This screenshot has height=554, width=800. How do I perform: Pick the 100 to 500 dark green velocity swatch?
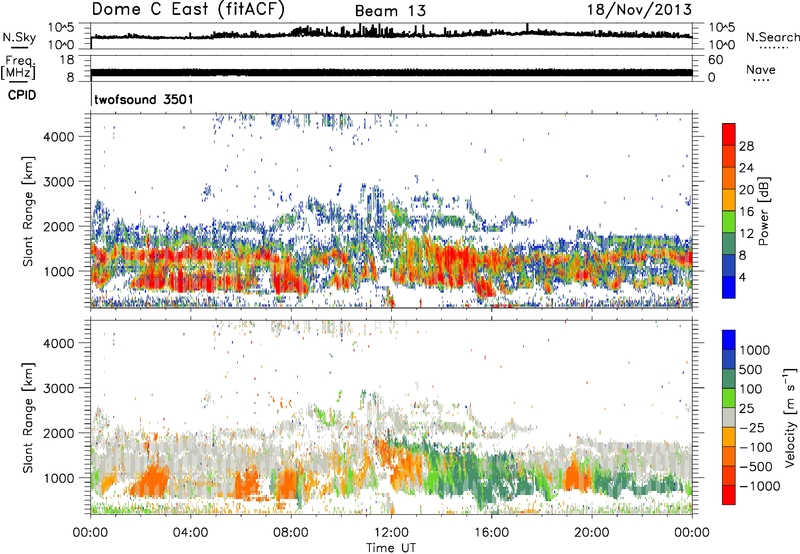(x=729, y=379)
